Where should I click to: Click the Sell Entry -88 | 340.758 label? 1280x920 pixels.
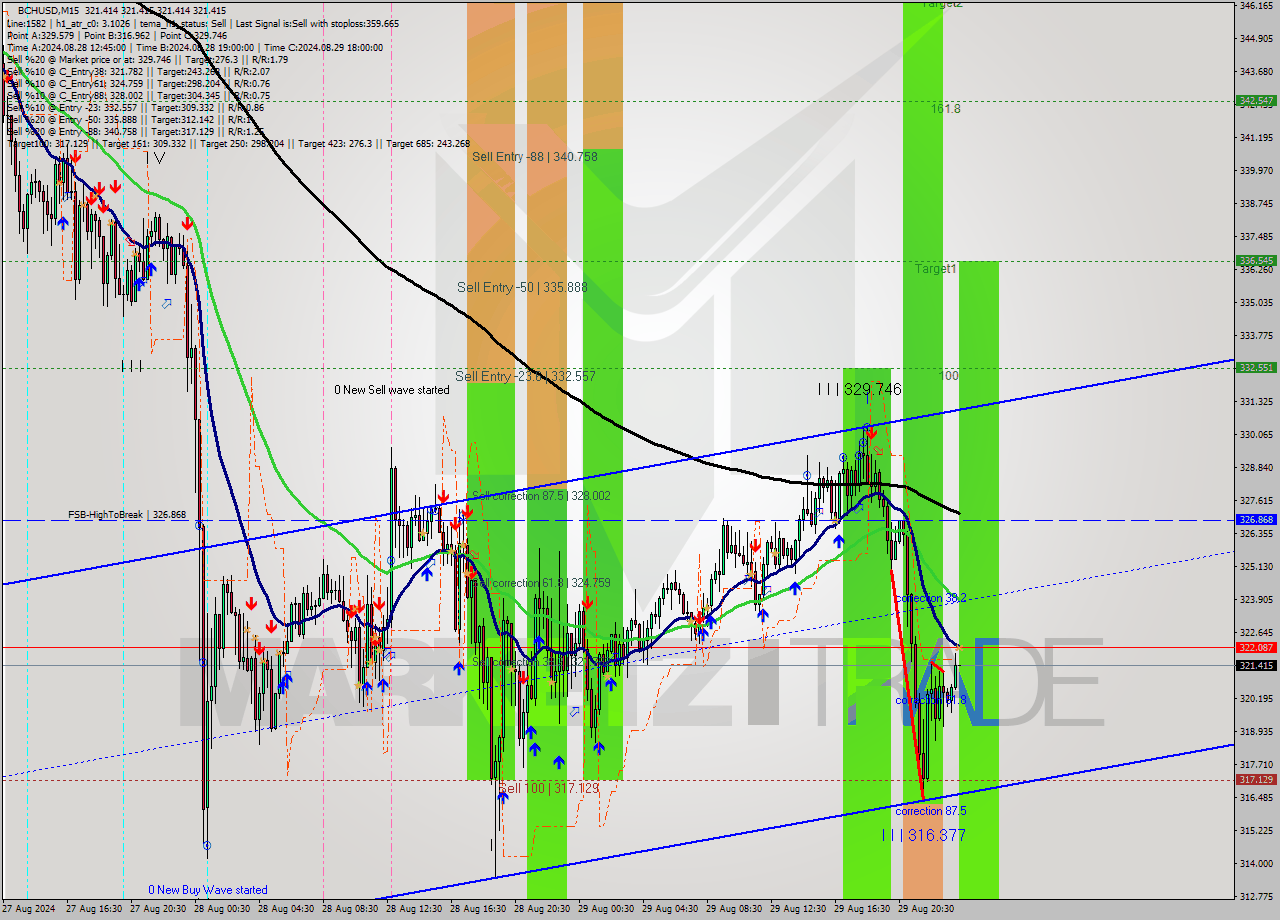coord(535,157)
